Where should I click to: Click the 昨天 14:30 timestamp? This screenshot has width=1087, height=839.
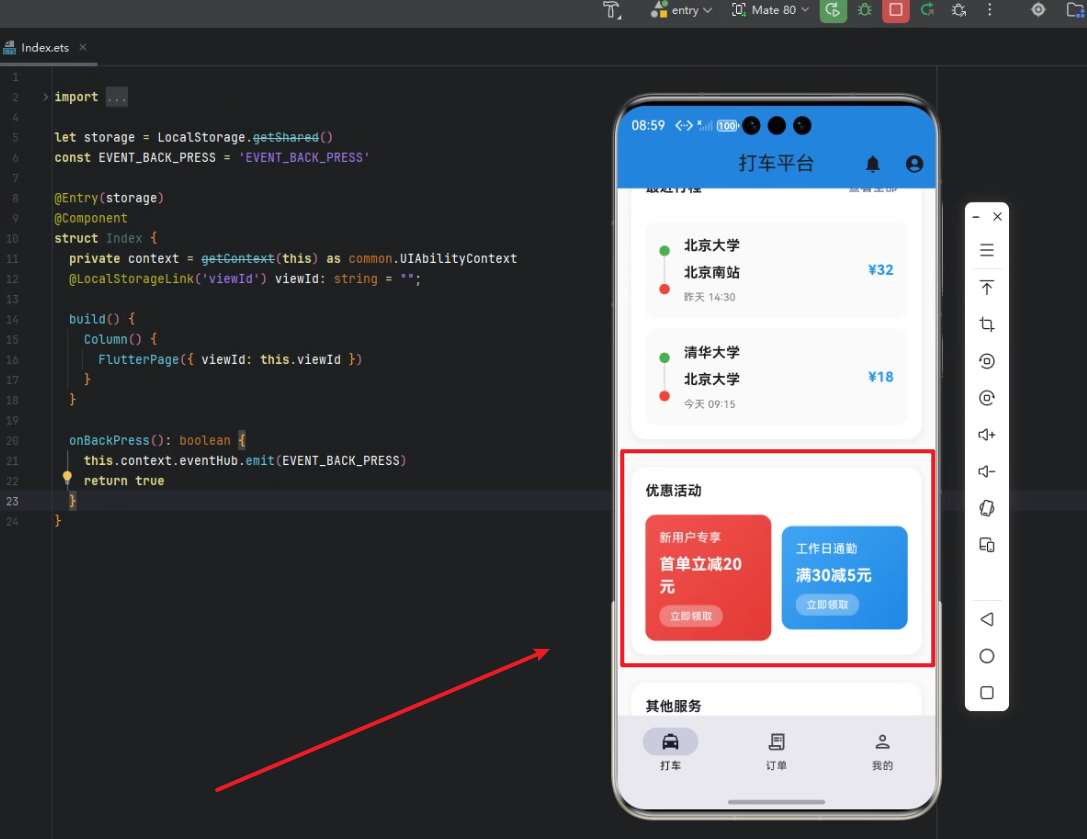(709, 297)
